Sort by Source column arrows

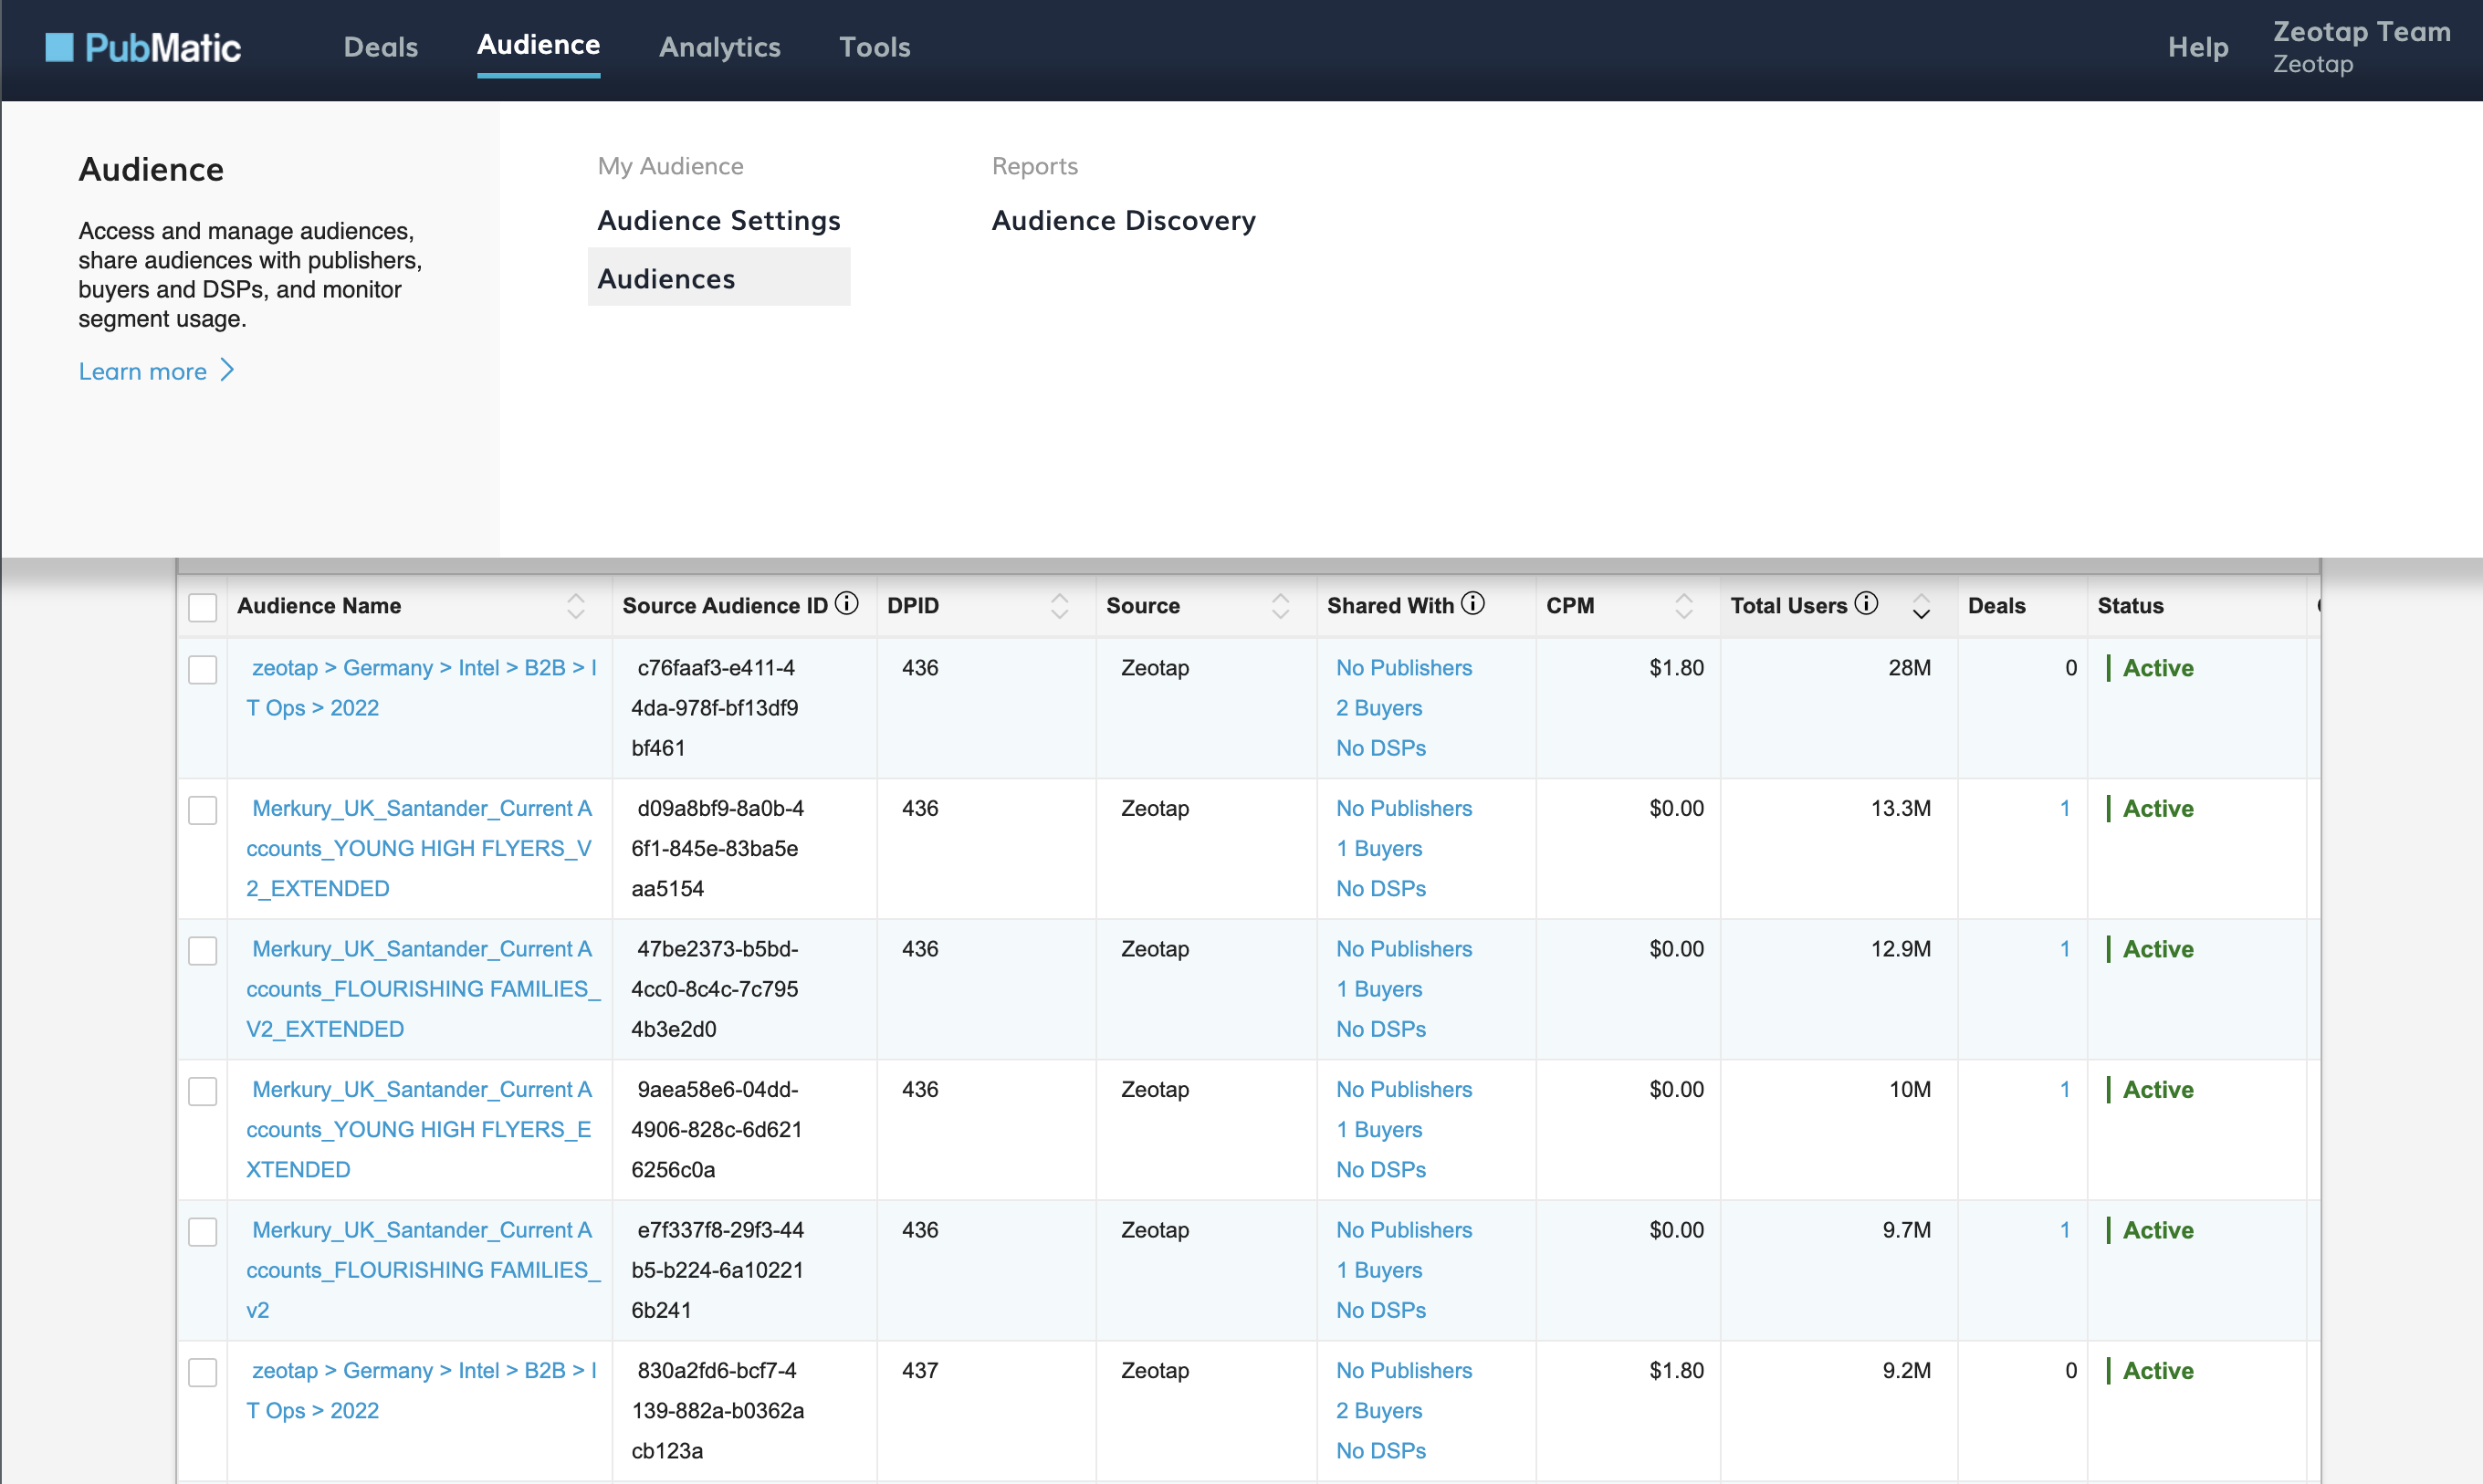tap(1280, 606)
